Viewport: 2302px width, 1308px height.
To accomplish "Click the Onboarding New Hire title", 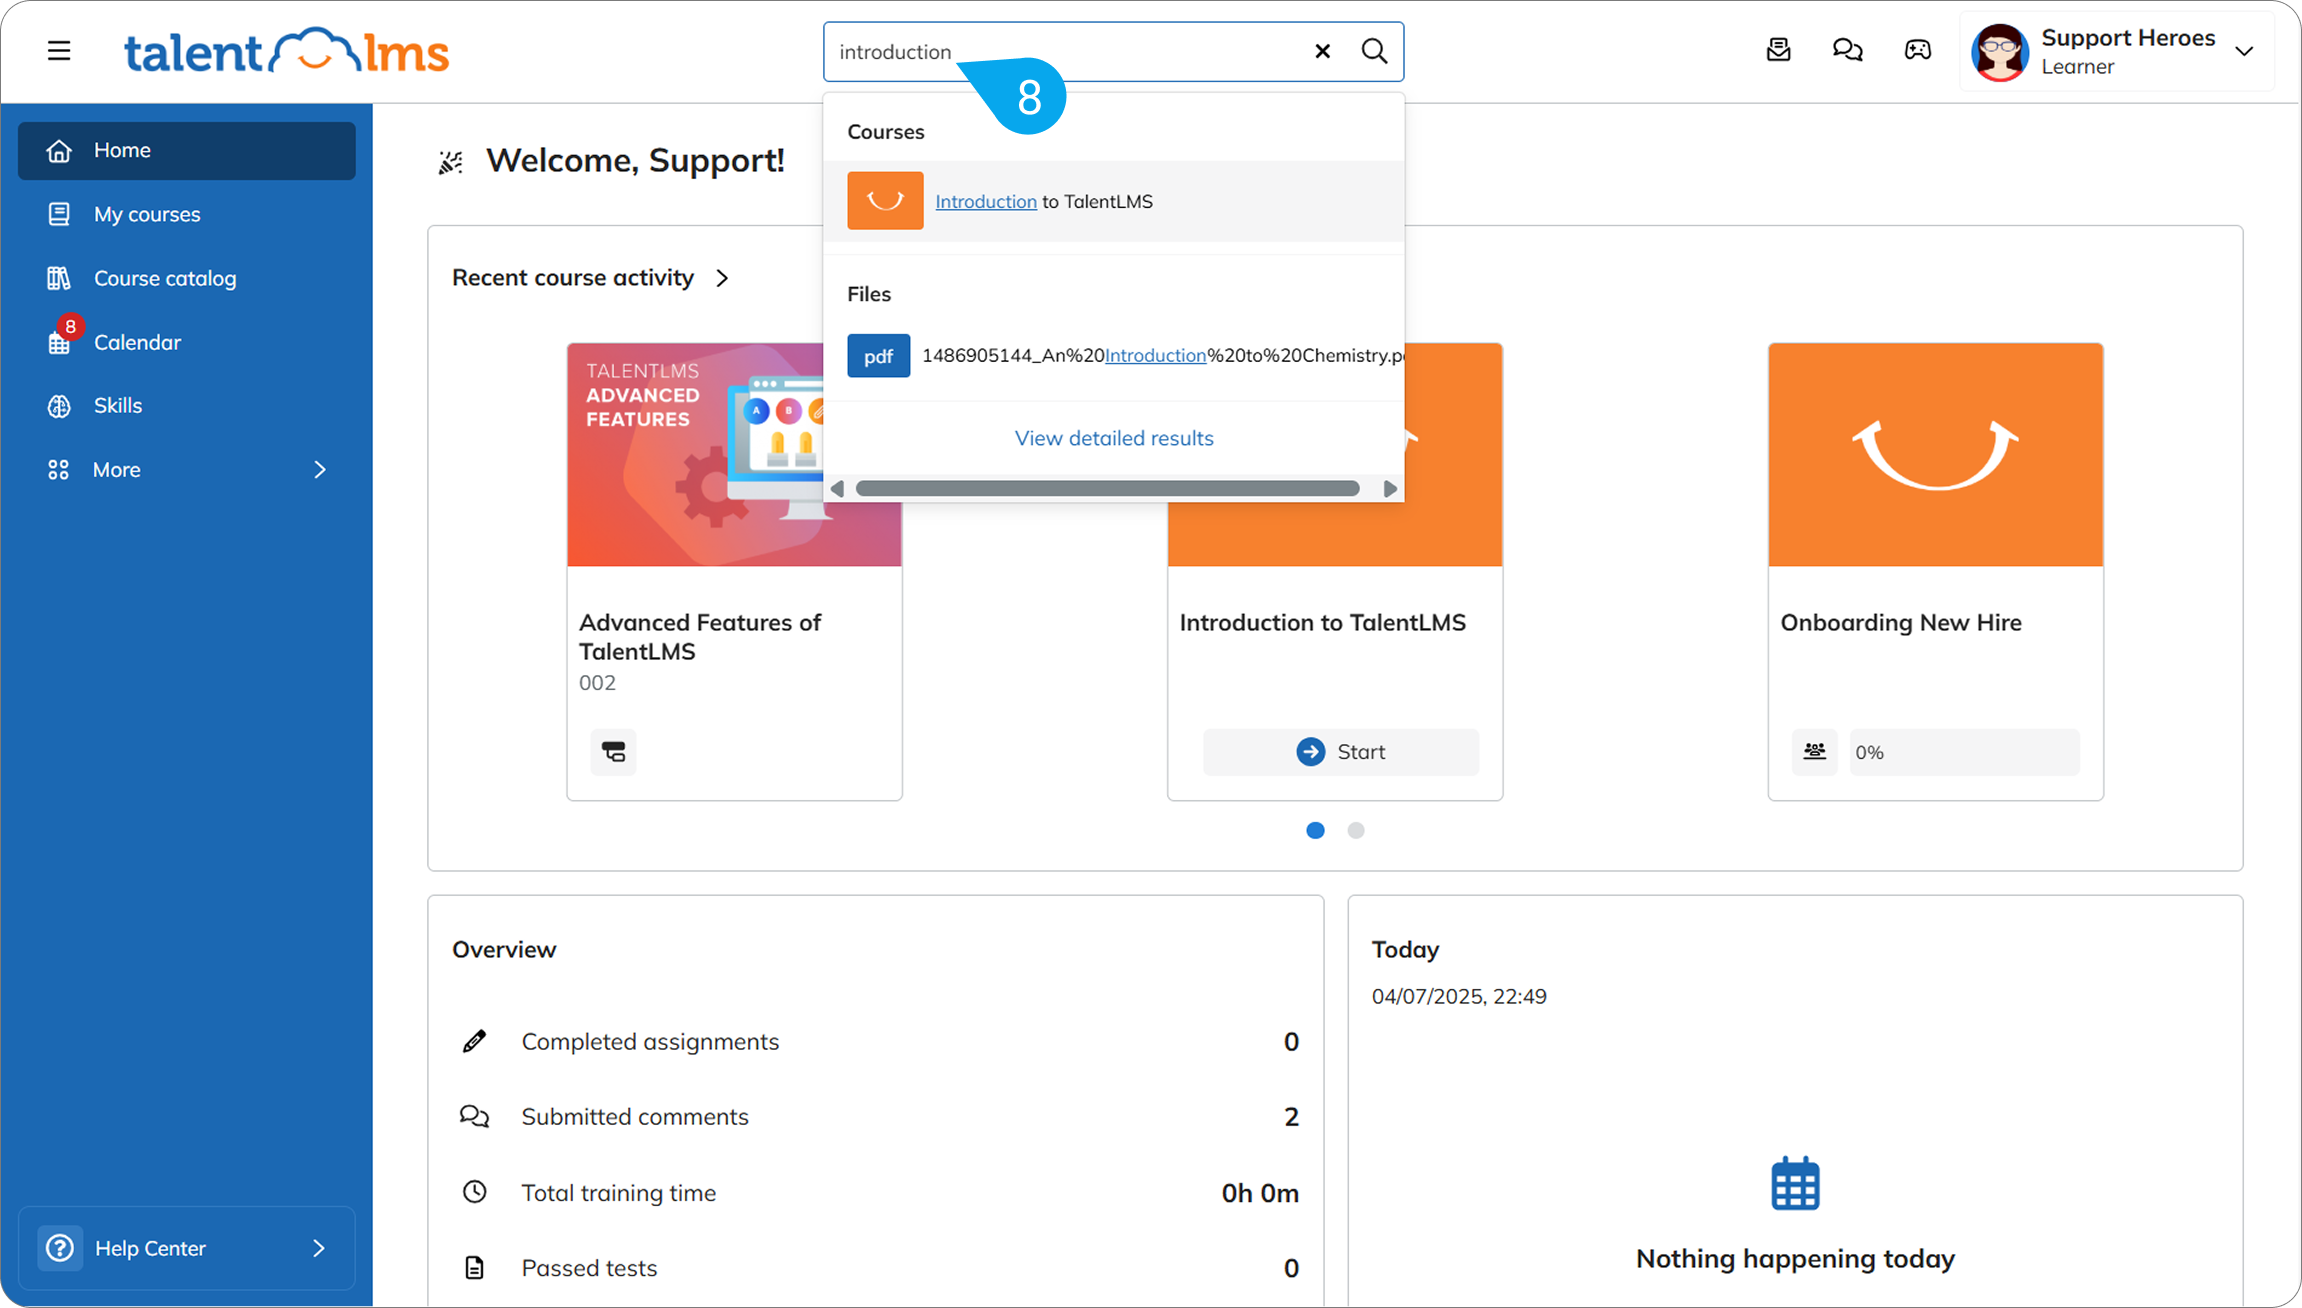I will tap(1900, 622).
